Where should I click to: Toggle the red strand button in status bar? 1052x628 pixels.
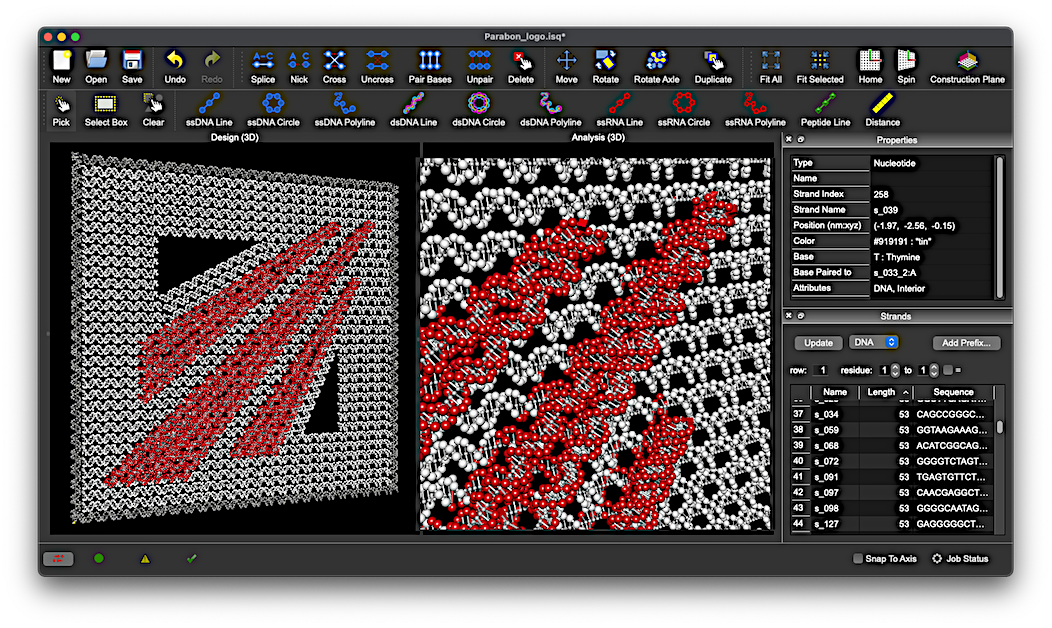[58, 559]
